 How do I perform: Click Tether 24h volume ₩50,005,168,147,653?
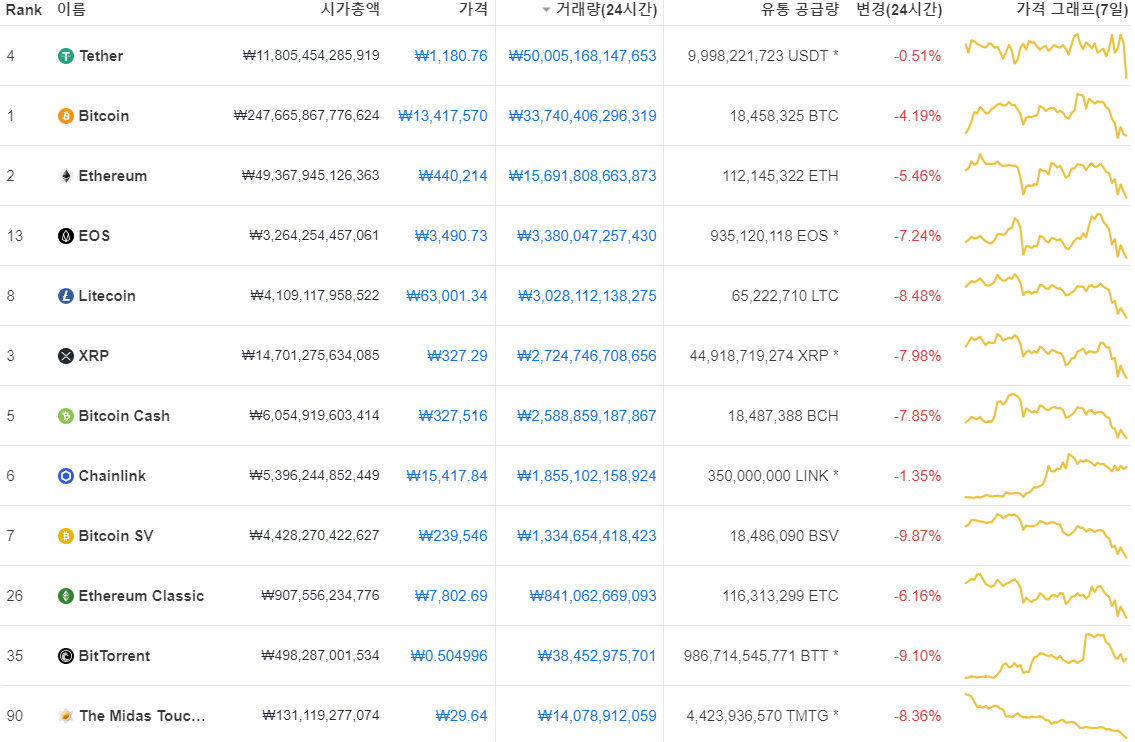(582, 56)
